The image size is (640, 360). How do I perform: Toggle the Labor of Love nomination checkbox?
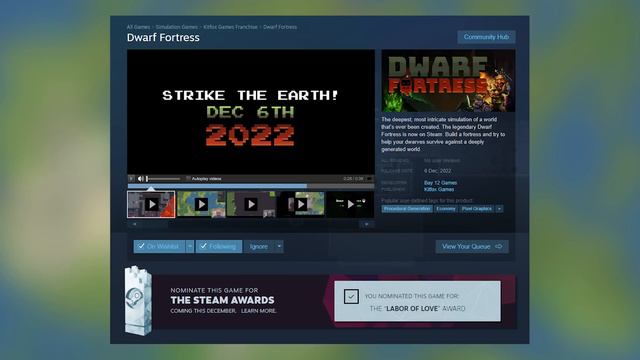pos(351,296)
